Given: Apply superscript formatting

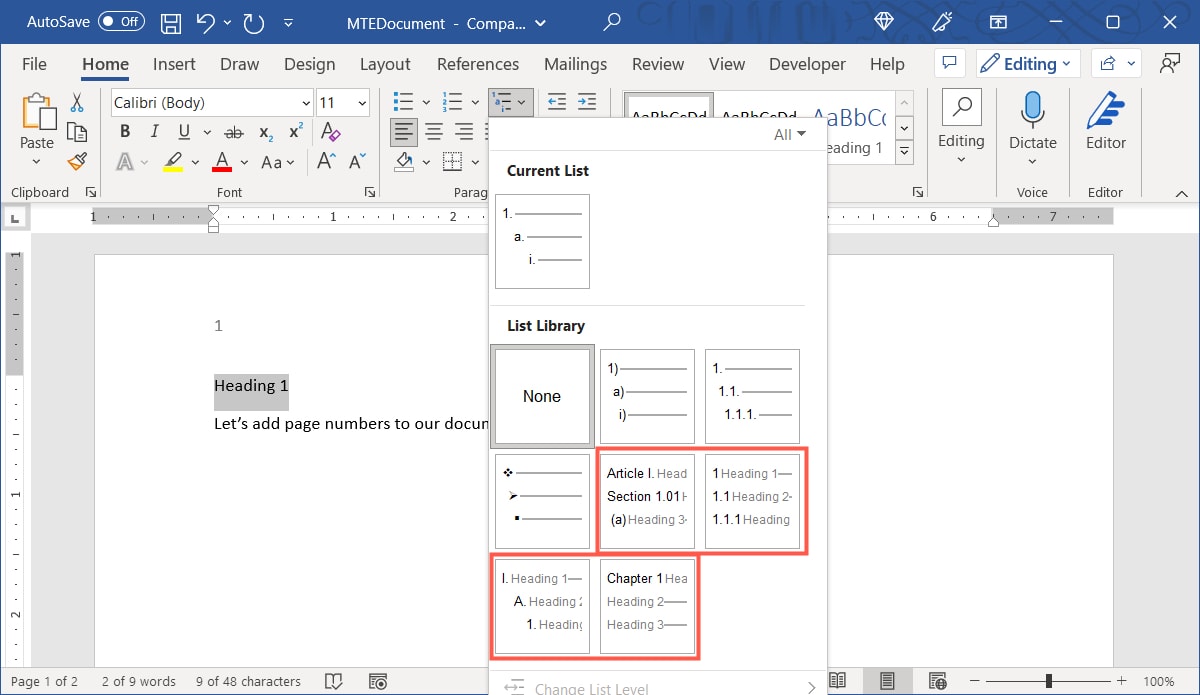Looking at the screenshot, I should point(293,131).
